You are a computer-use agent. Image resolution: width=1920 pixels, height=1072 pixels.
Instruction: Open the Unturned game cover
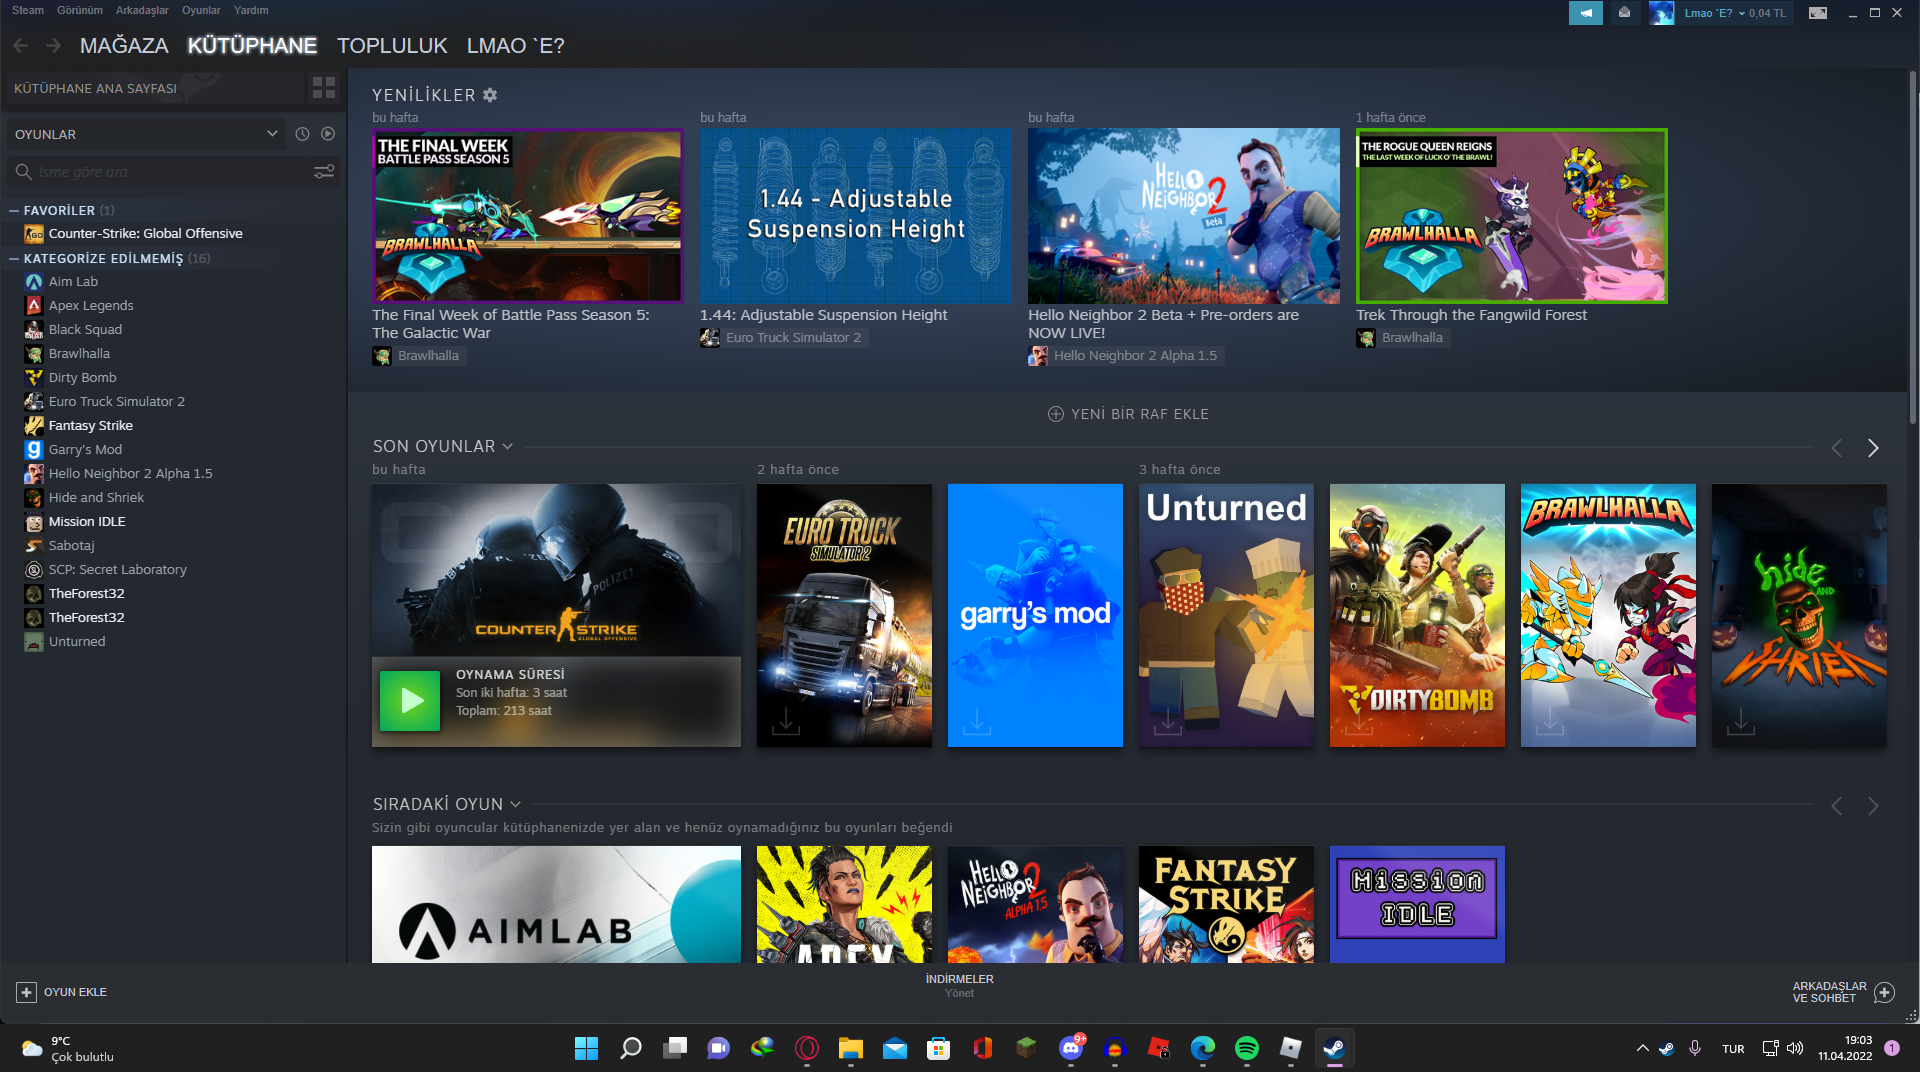click(1226, 615)
